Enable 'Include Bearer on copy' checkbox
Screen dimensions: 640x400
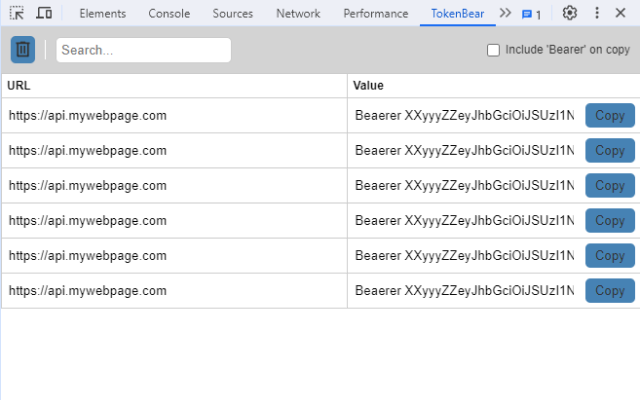point(493,50)
